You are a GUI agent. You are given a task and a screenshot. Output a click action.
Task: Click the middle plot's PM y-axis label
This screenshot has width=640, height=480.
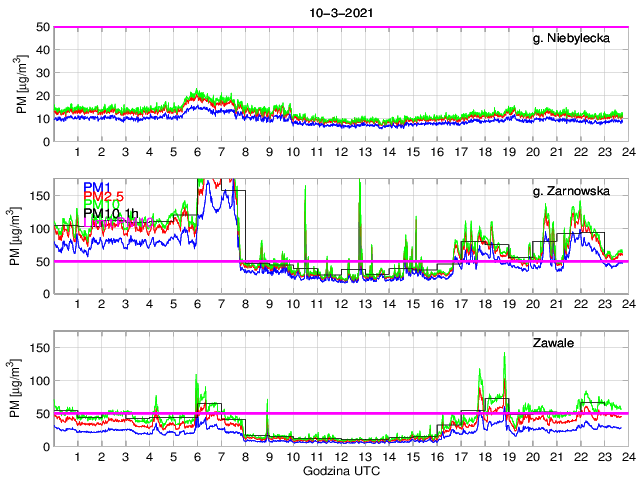click(15, 236)
